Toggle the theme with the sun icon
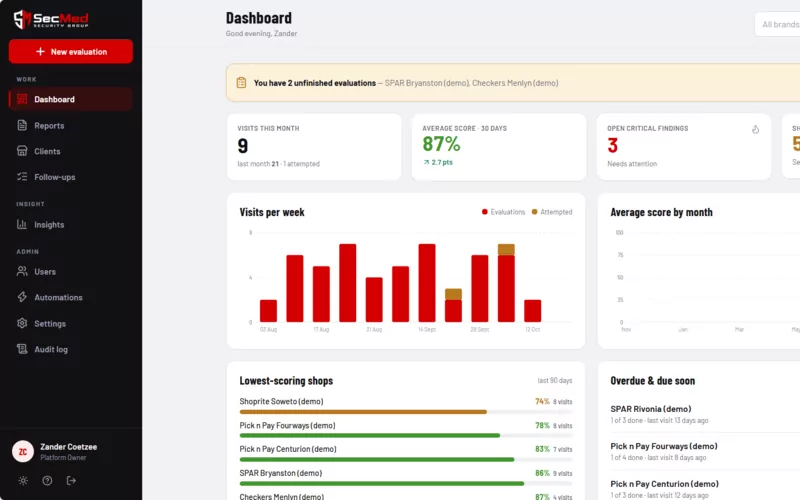Image resolution: width=800 pixels, height=500 pixels. tap(23, 481)
